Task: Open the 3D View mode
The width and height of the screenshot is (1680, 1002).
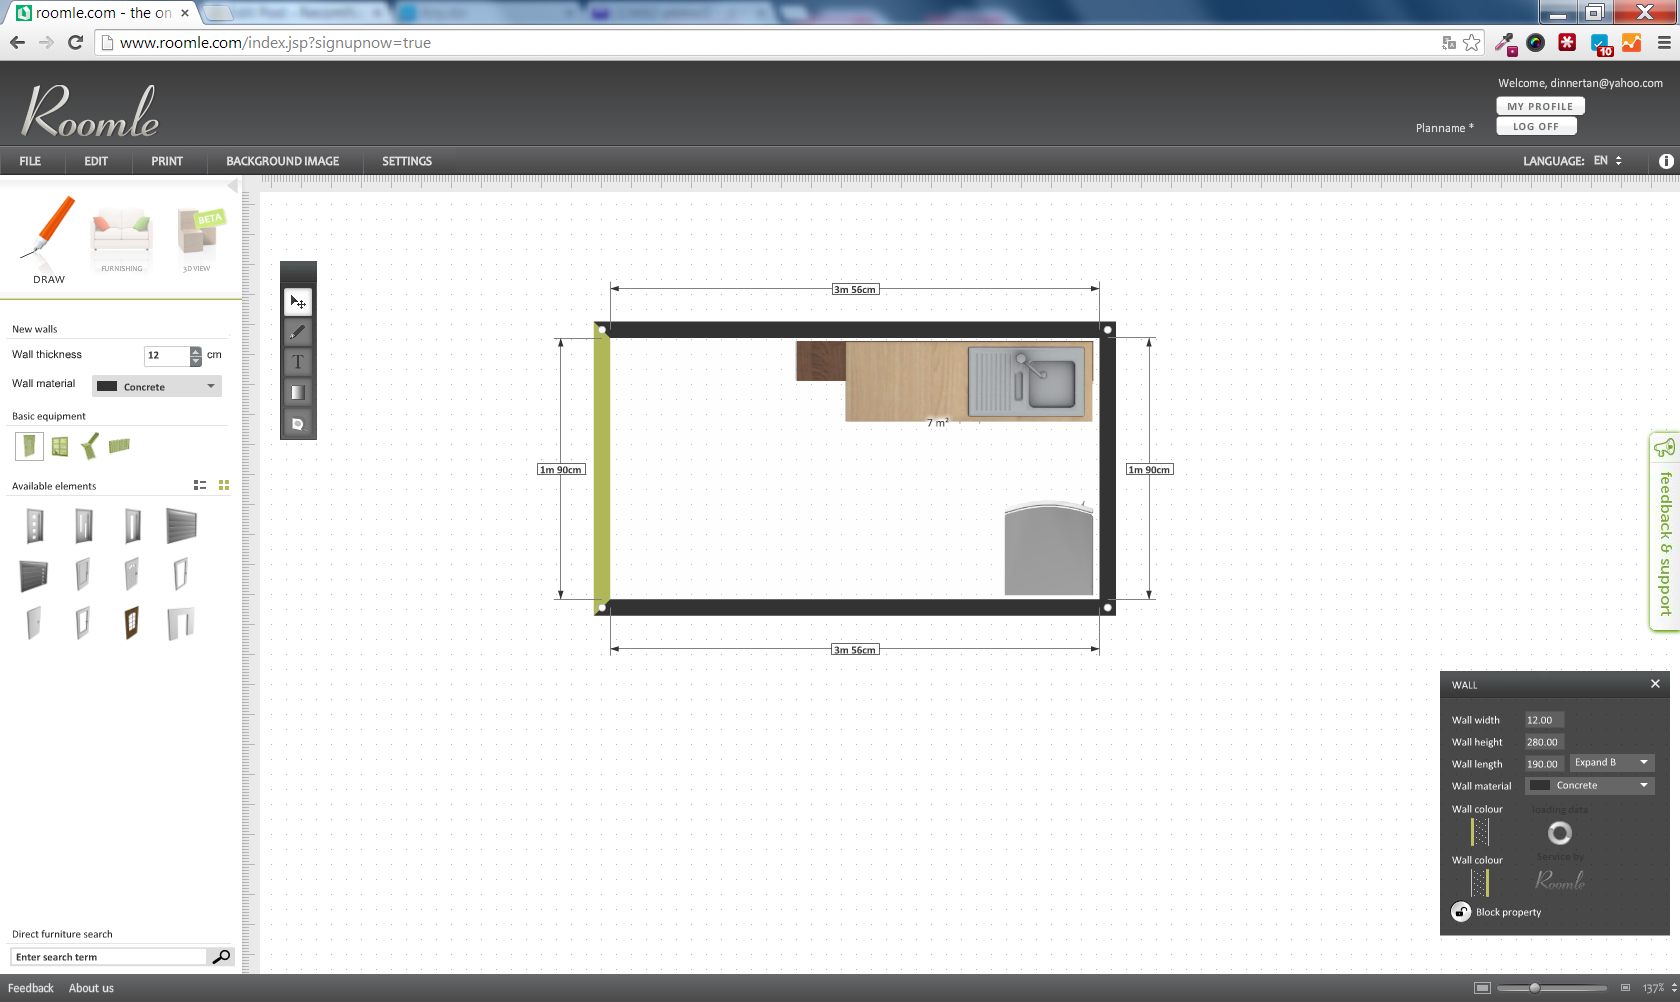Action: coord(198,240)
